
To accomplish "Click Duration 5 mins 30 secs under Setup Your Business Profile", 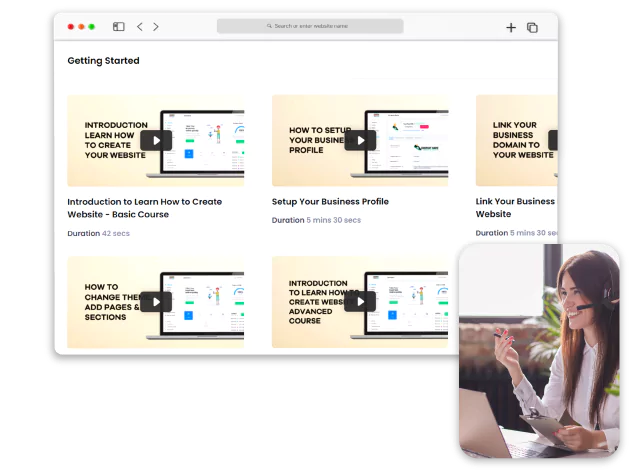I will tap(316, 220).
